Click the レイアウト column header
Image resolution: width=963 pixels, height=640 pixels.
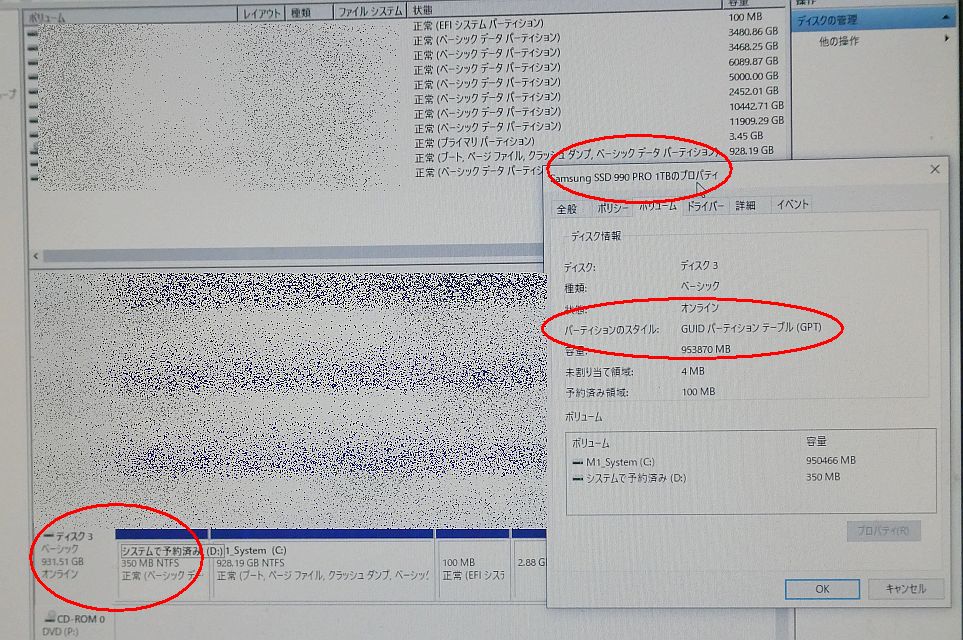[263, 12]
